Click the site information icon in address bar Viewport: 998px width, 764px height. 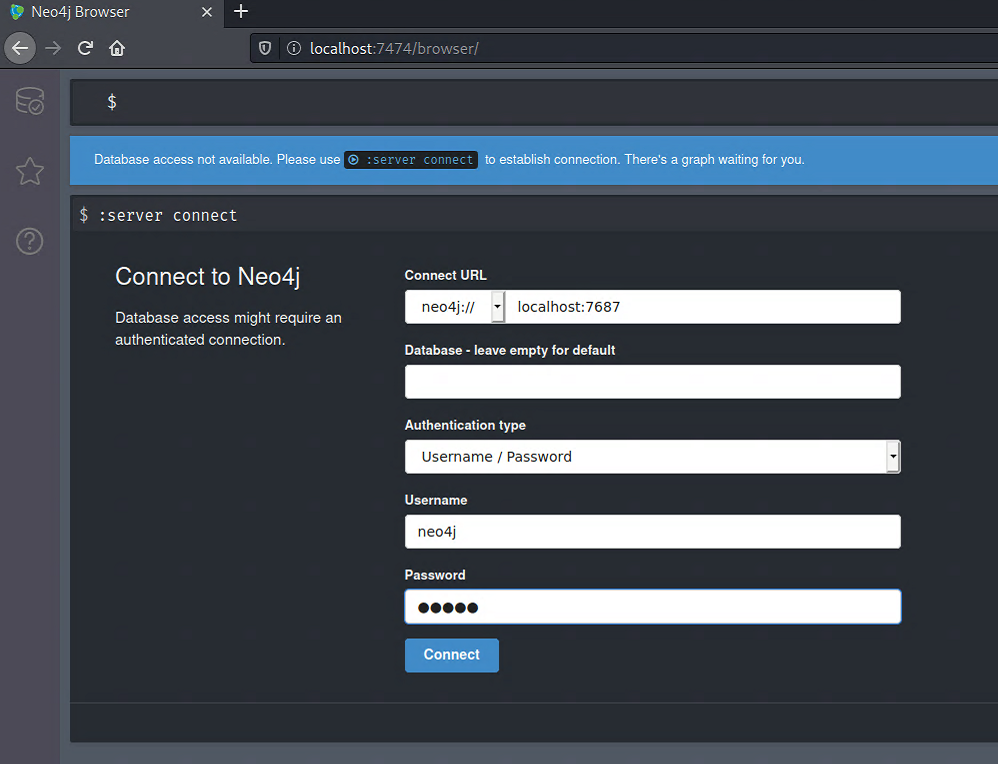pos(293,48)
